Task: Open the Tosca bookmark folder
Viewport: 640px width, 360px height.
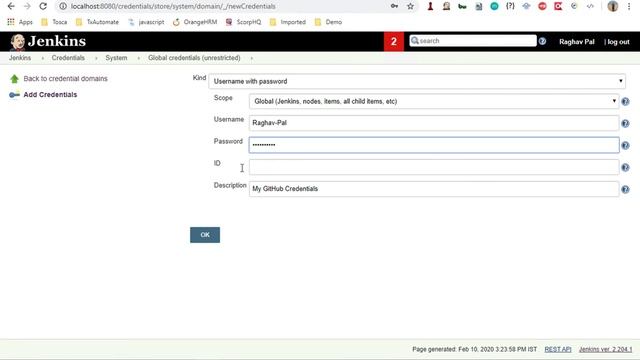Action: coord(54,22)
